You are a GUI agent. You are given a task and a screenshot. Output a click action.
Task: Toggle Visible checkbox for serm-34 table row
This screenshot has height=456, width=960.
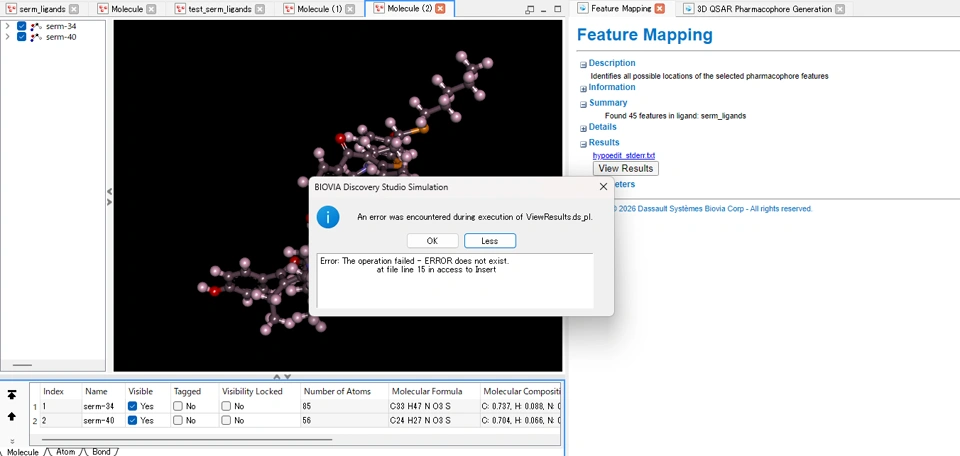point(133,406)
